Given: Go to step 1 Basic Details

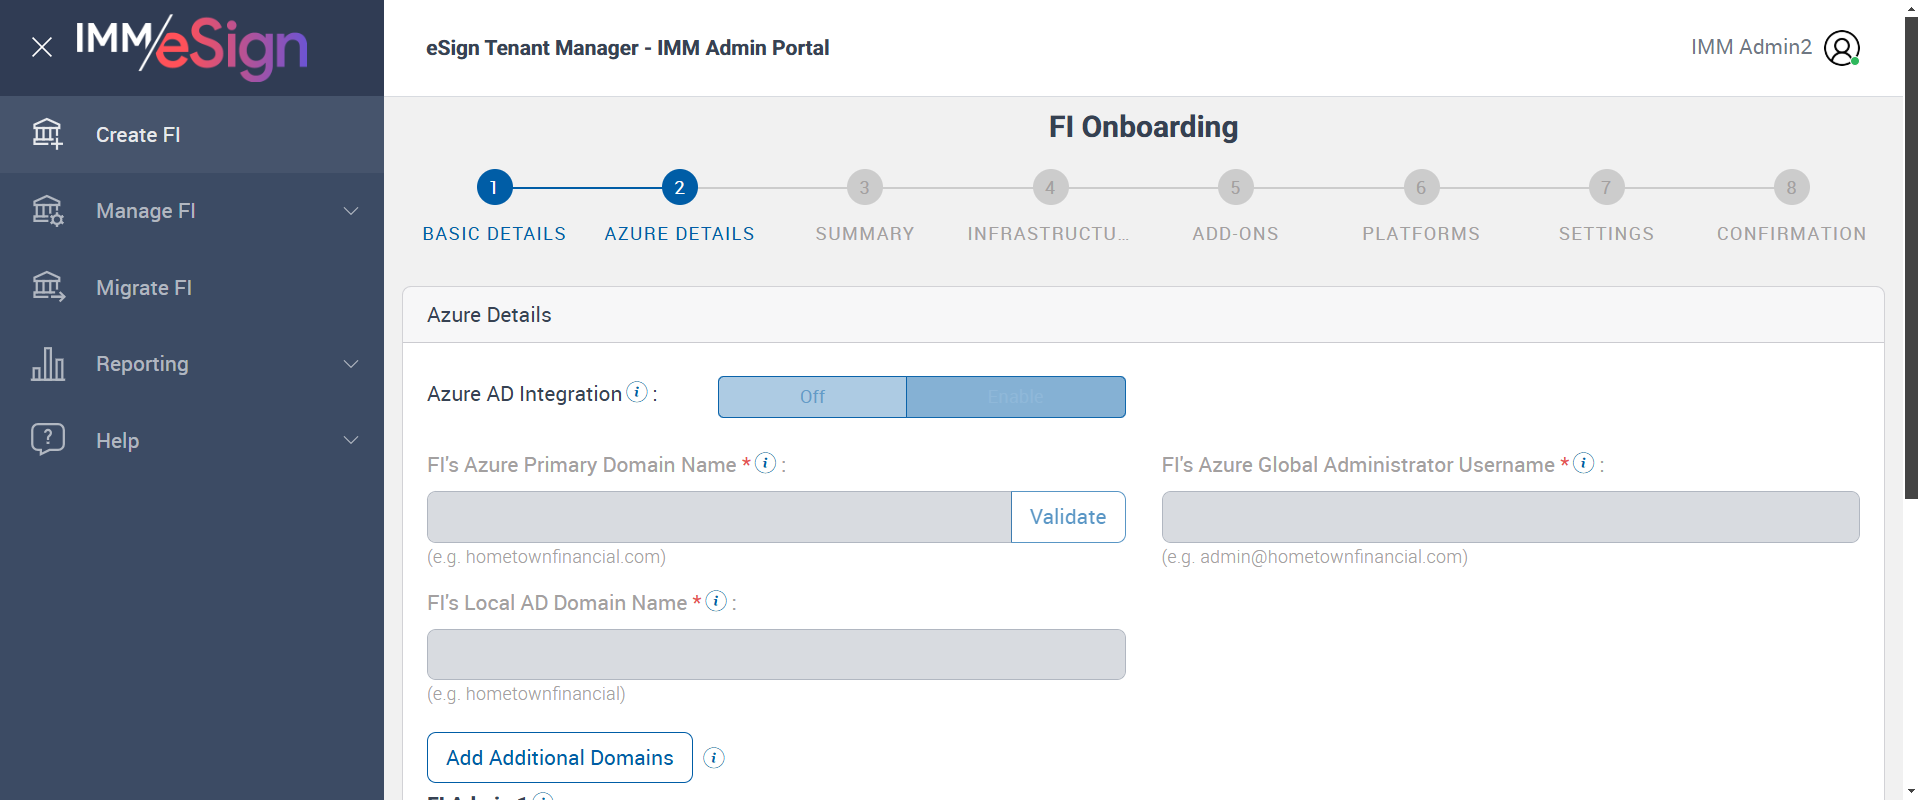Looking at the screenshot, I should pyautogui.click(x=494, y=188).
